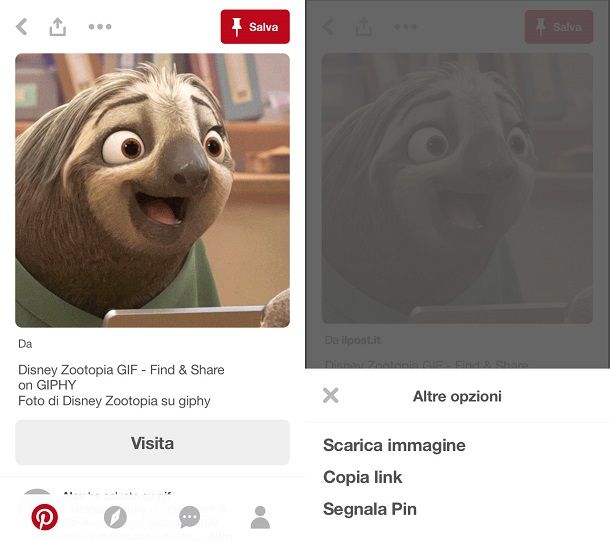This screenshot has width=610, height=541.
Task: Click the 'Da ilpost.it' source text
Action: coord(352,340)
